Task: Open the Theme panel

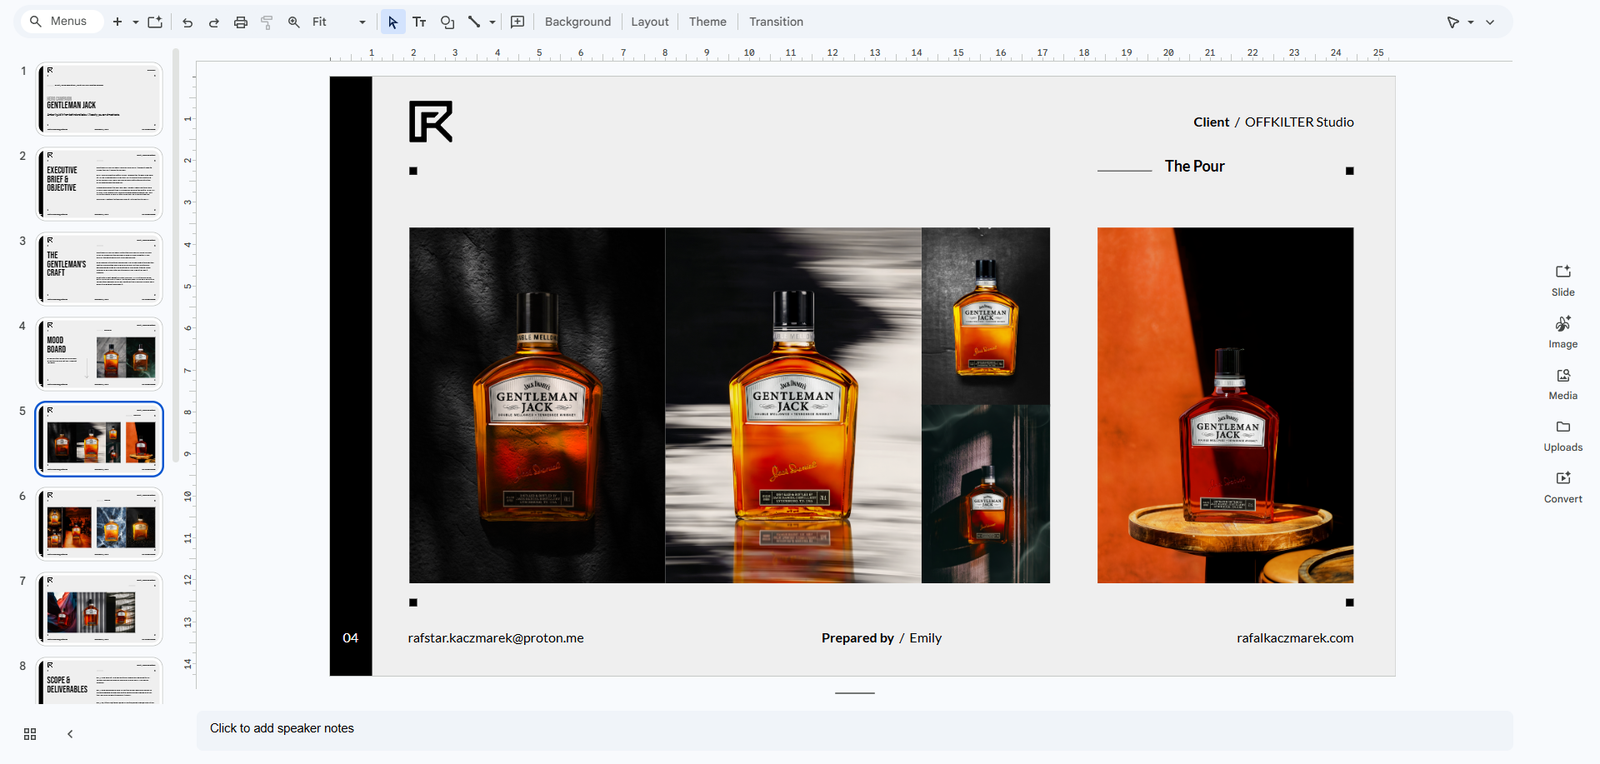Action: 708,22
